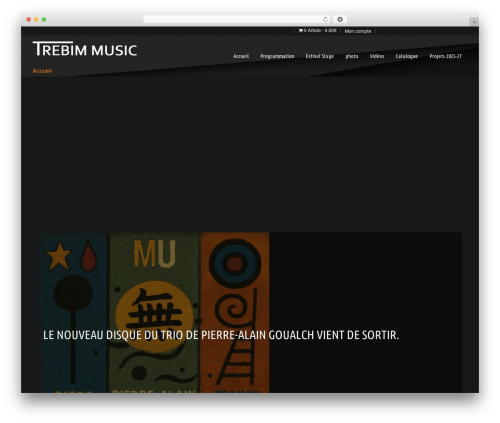The image size is (500, 423).
Task: Click the download icon in browser toolbar
Action: [340, 19]
